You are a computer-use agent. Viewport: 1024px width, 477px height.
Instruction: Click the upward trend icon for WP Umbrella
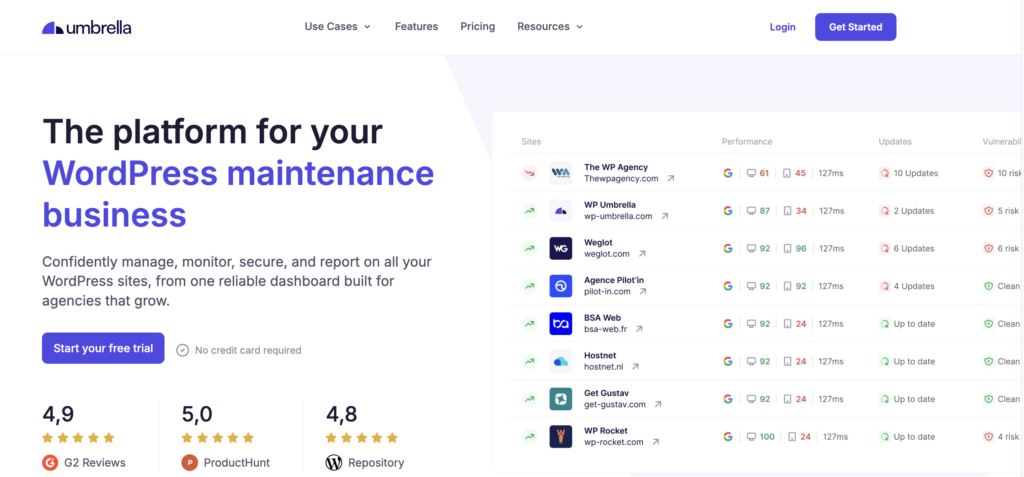[x=529, y=211]
